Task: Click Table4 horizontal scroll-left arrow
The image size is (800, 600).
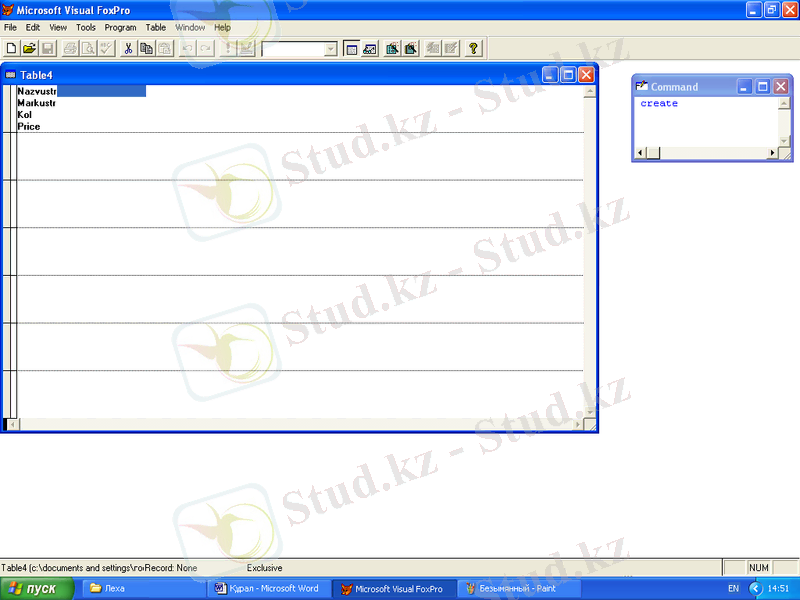Action: (x=13, y=424)
